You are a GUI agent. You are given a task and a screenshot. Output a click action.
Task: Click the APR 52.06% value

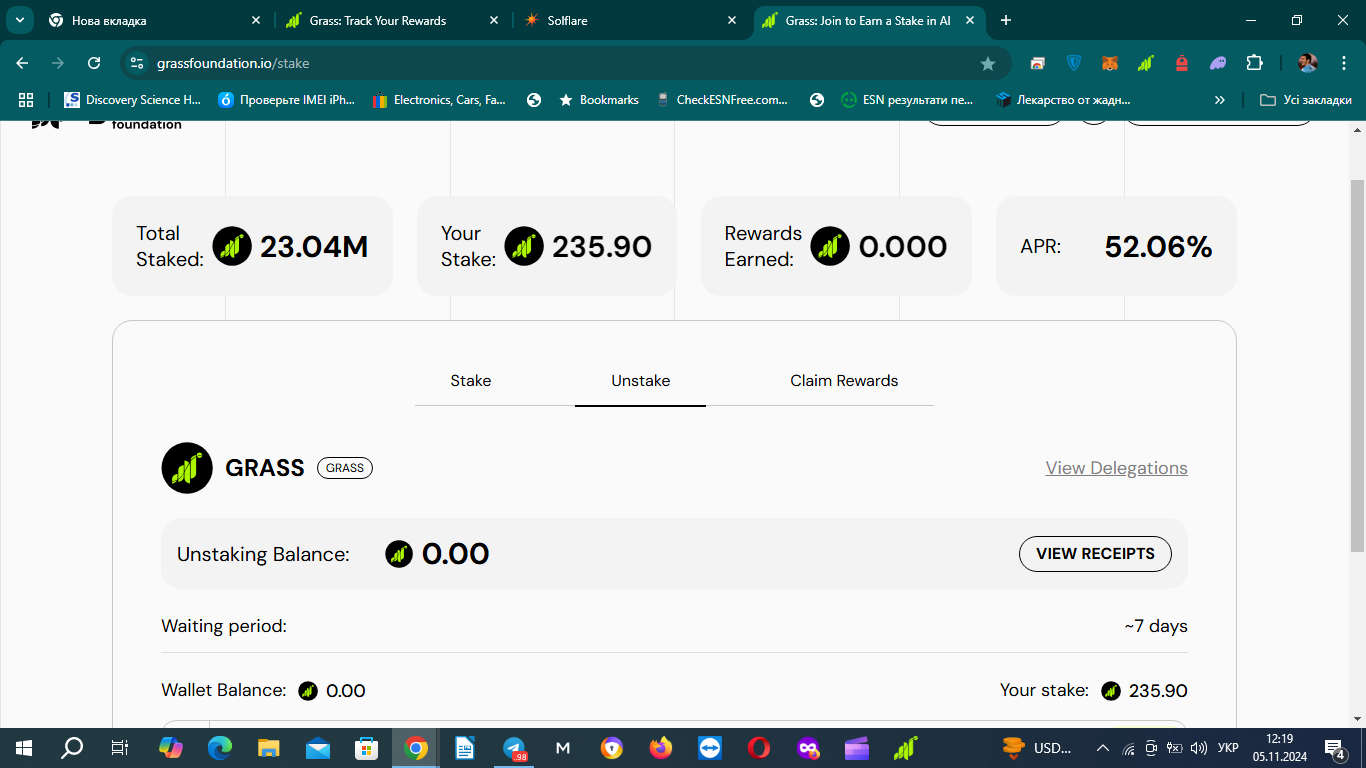pyautogui.click(x=1158, y=247)
